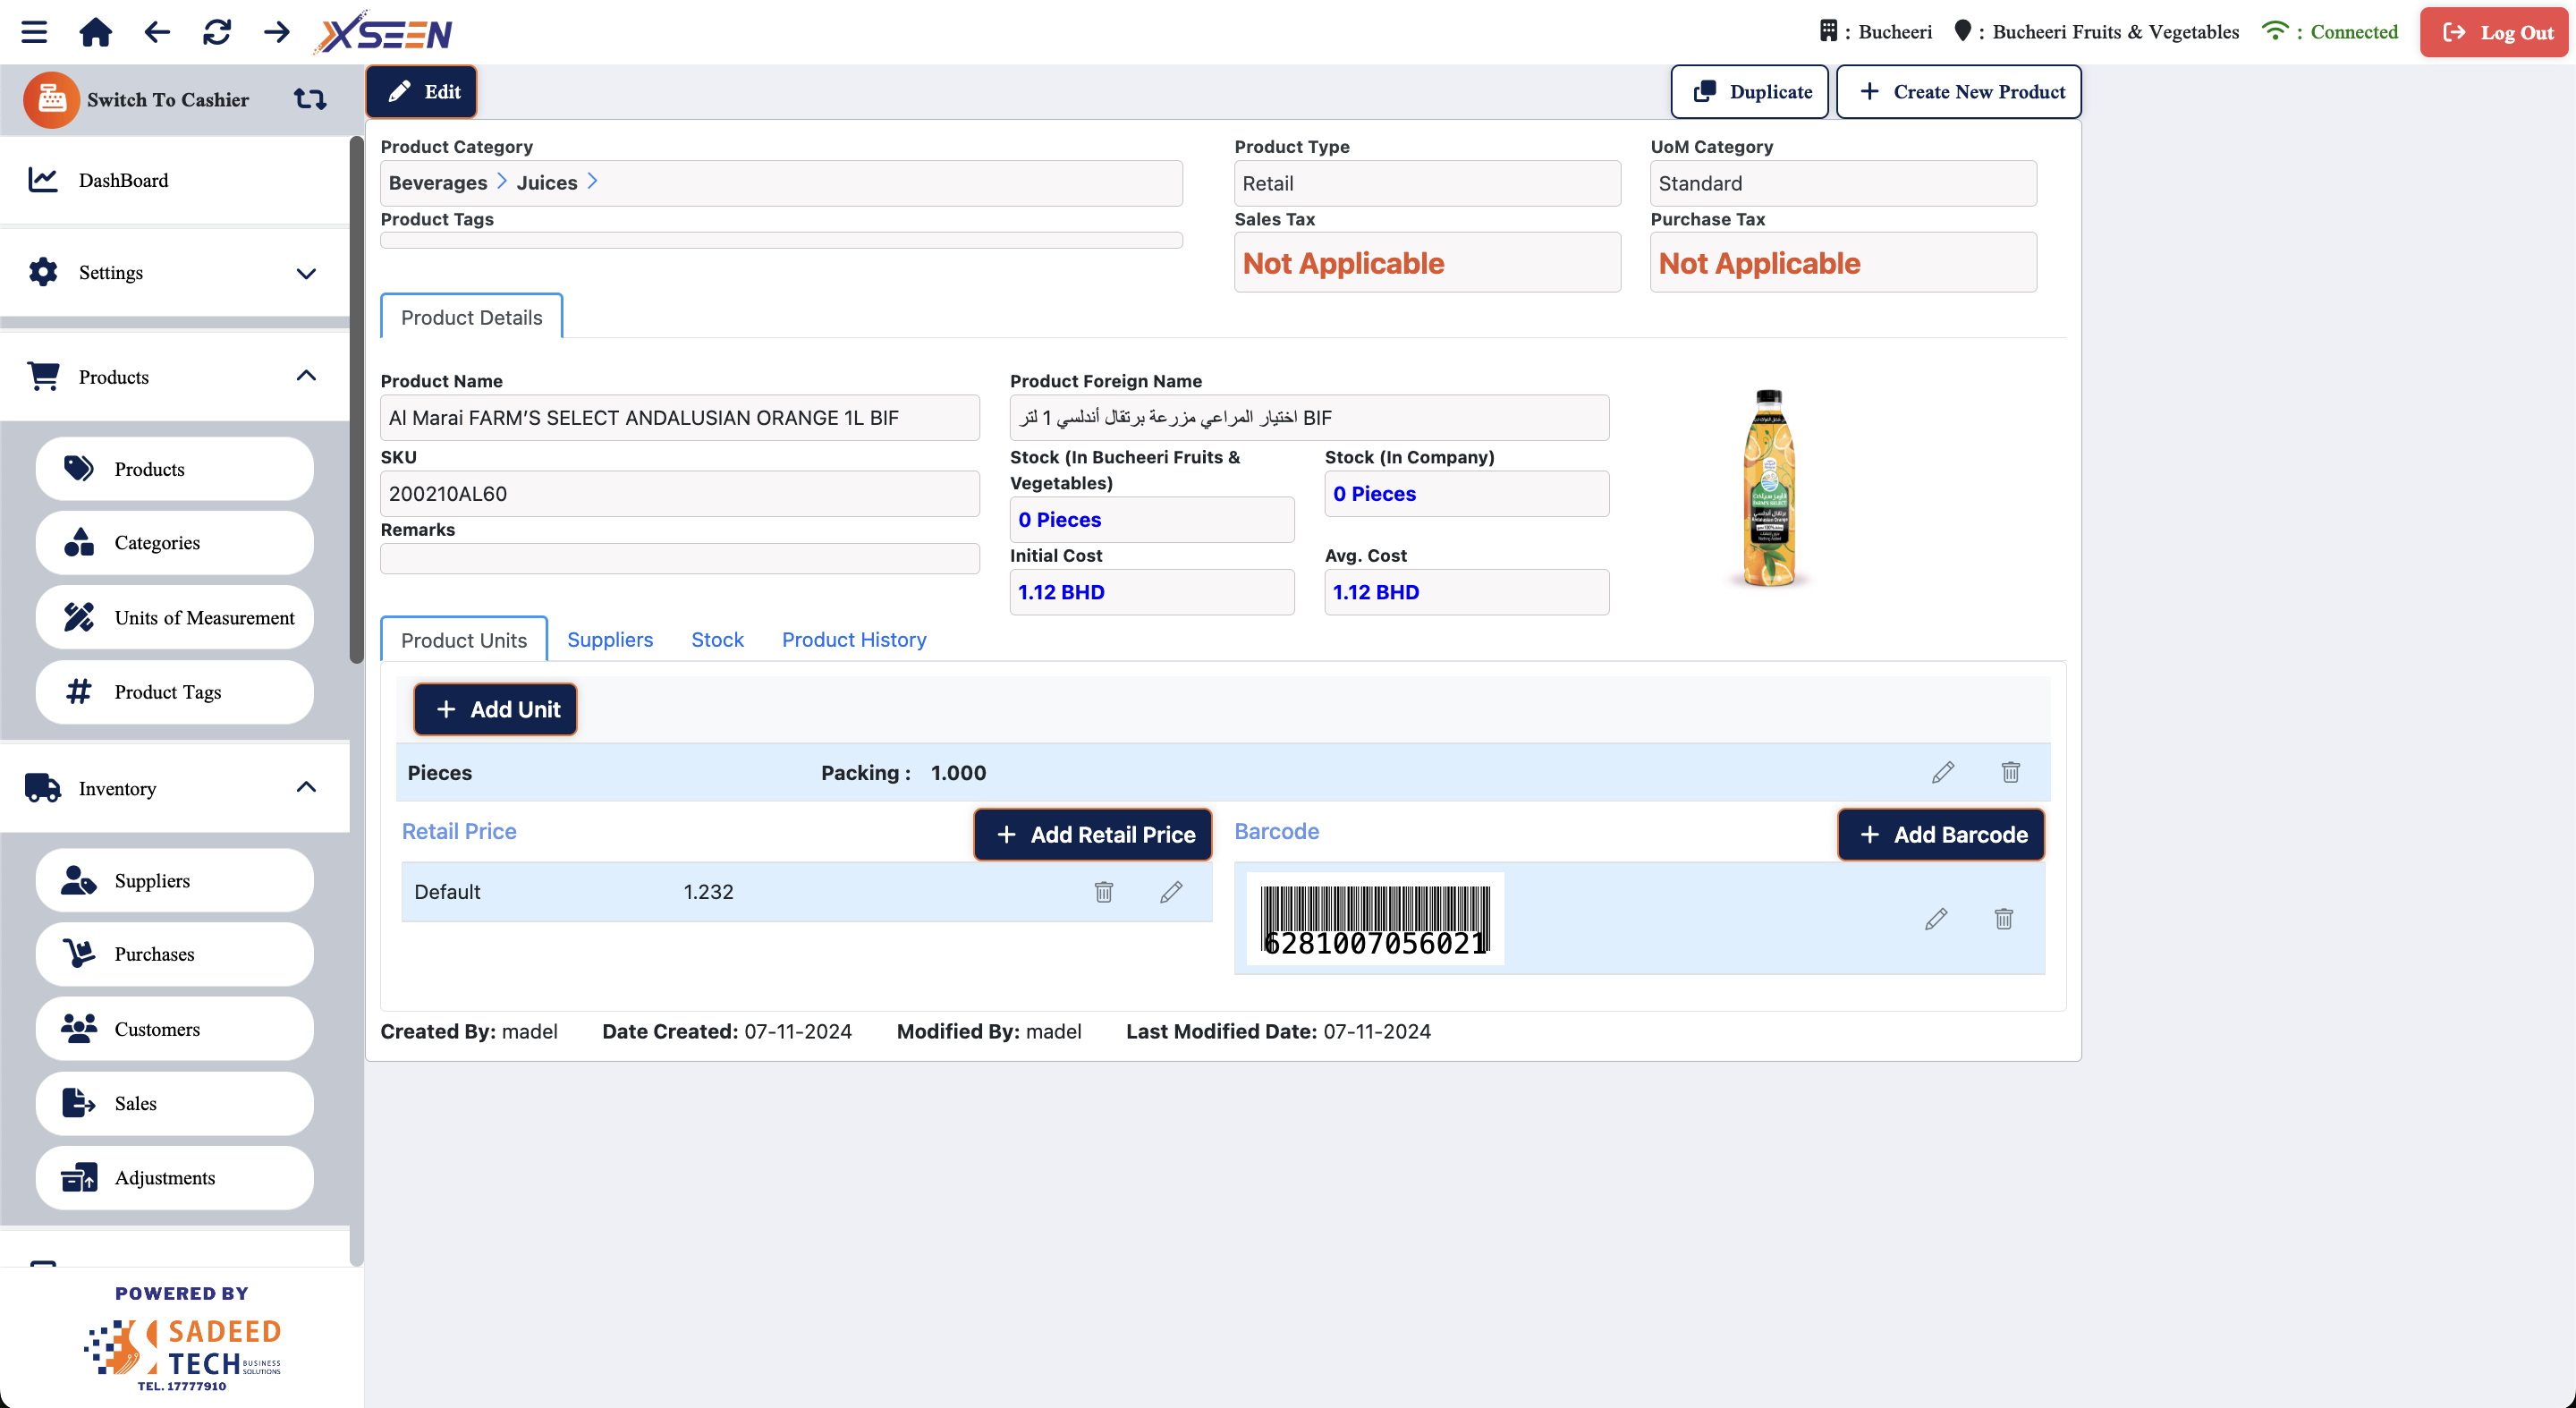Click Add Retail Price button
Viewport: 2576px width, 1408px height.
point(1094,834)
